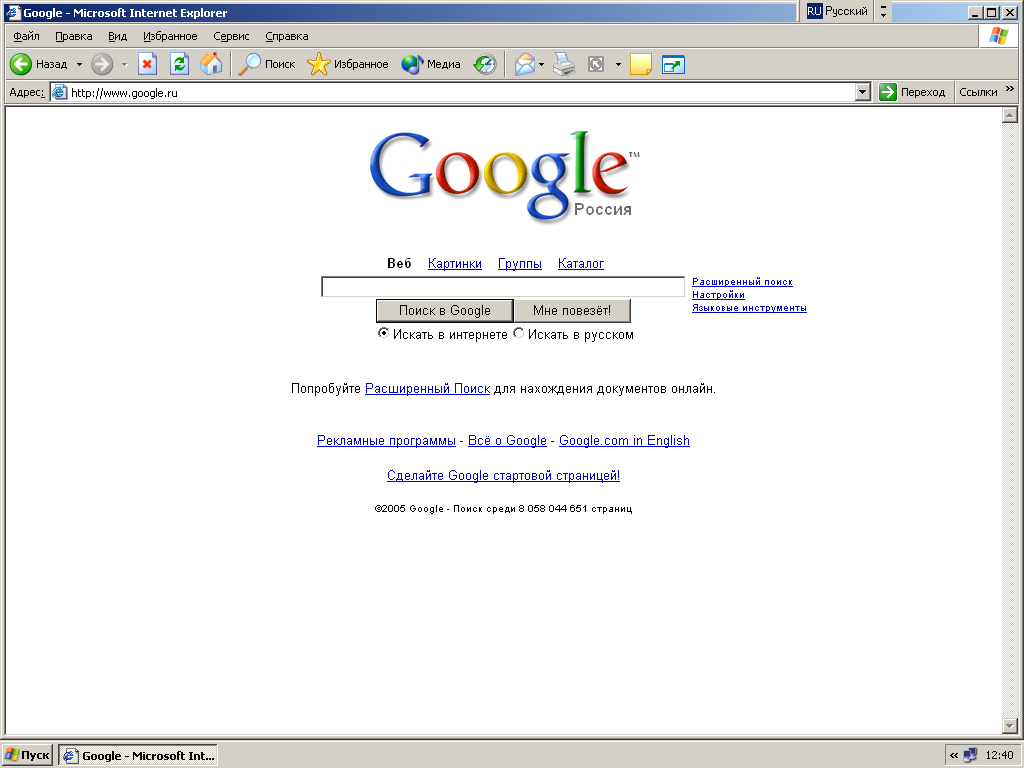Click into the Google search input field
This screenshot has height=768, width=1024.
pos(503,286)
